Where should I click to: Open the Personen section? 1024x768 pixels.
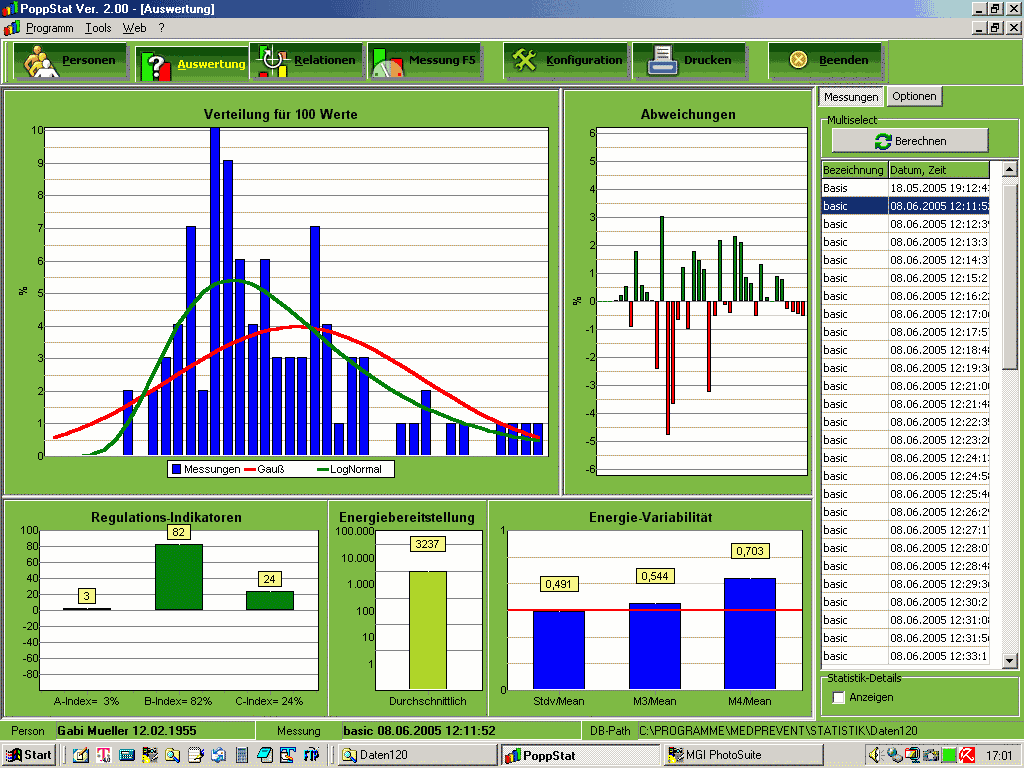70,61
